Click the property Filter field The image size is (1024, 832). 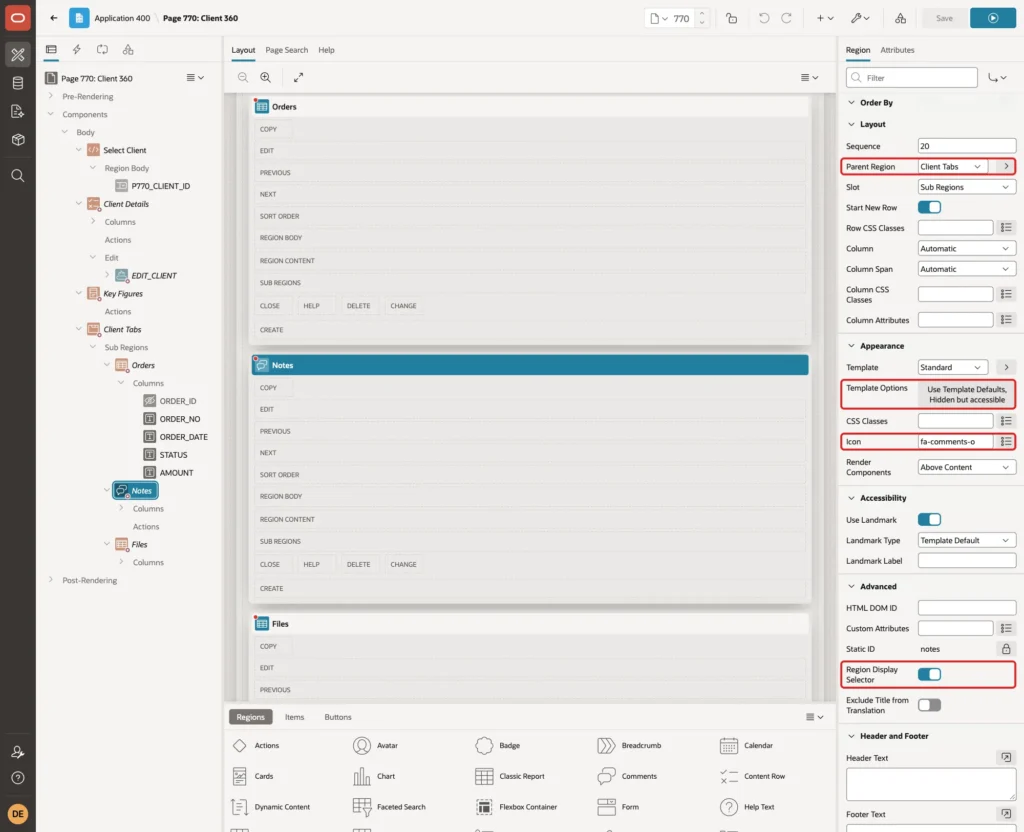point(912,78)
